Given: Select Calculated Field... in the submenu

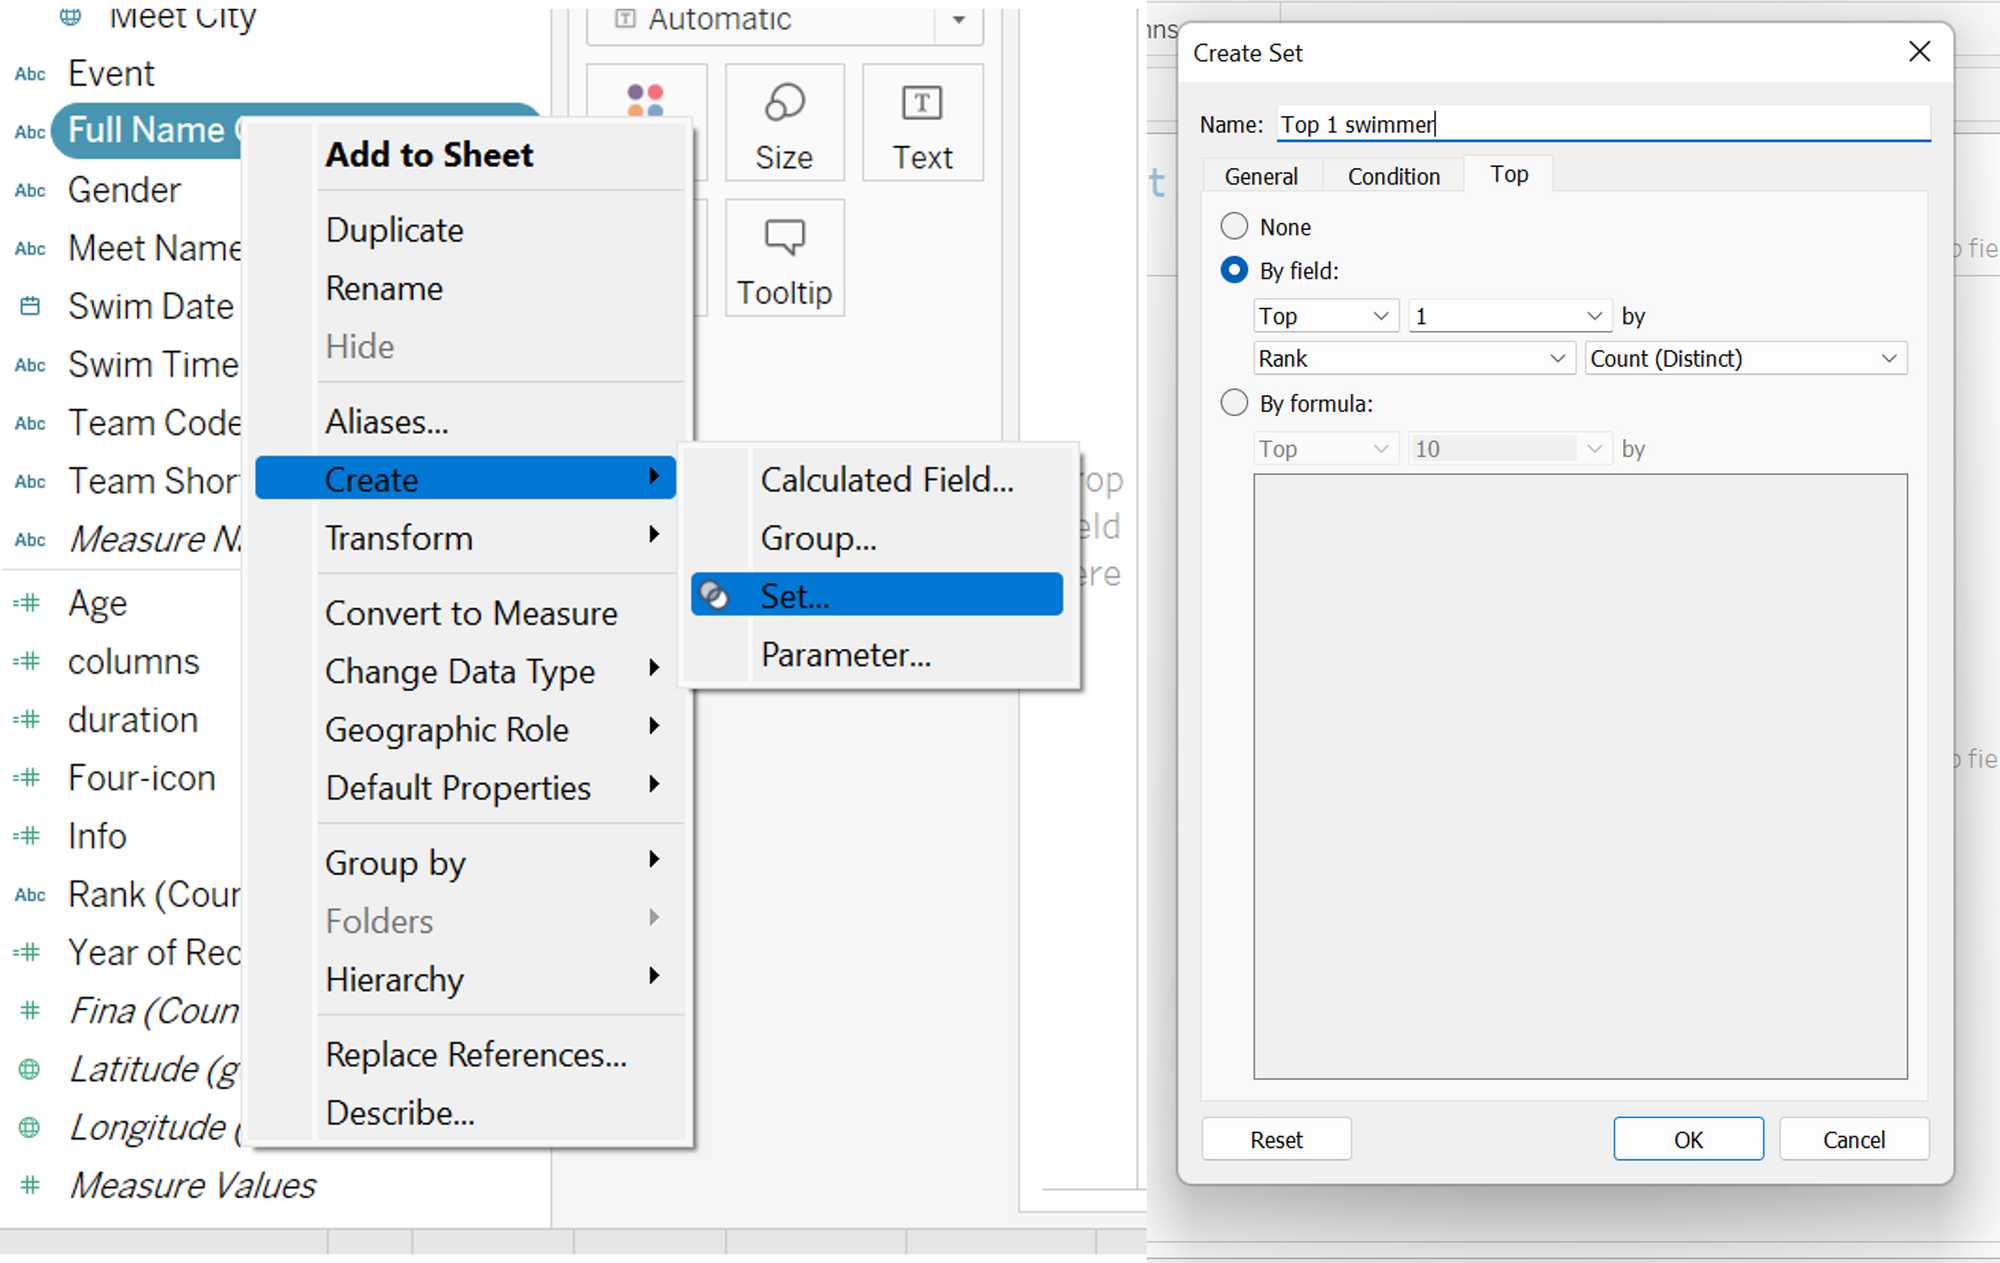Looking at the screenshot, I should [x=886, y=480].
